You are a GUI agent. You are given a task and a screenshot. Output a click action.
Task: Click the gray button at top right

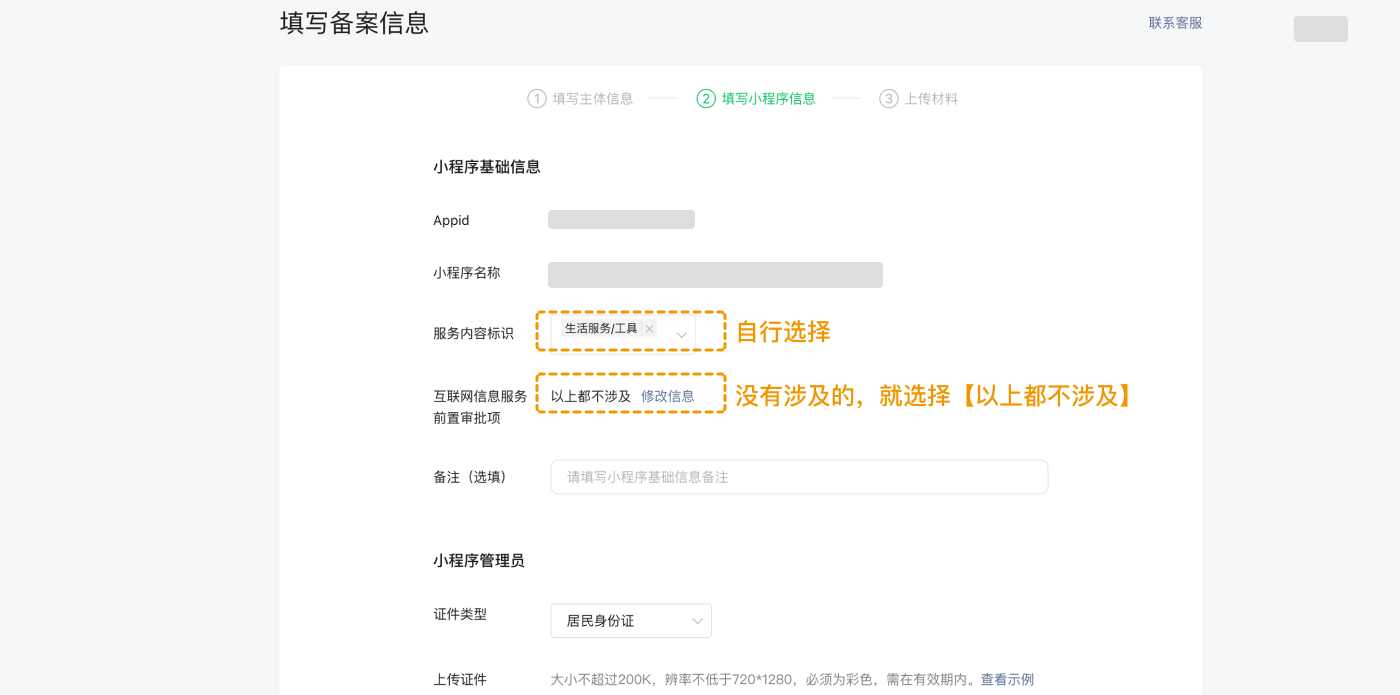(1320, 29)
